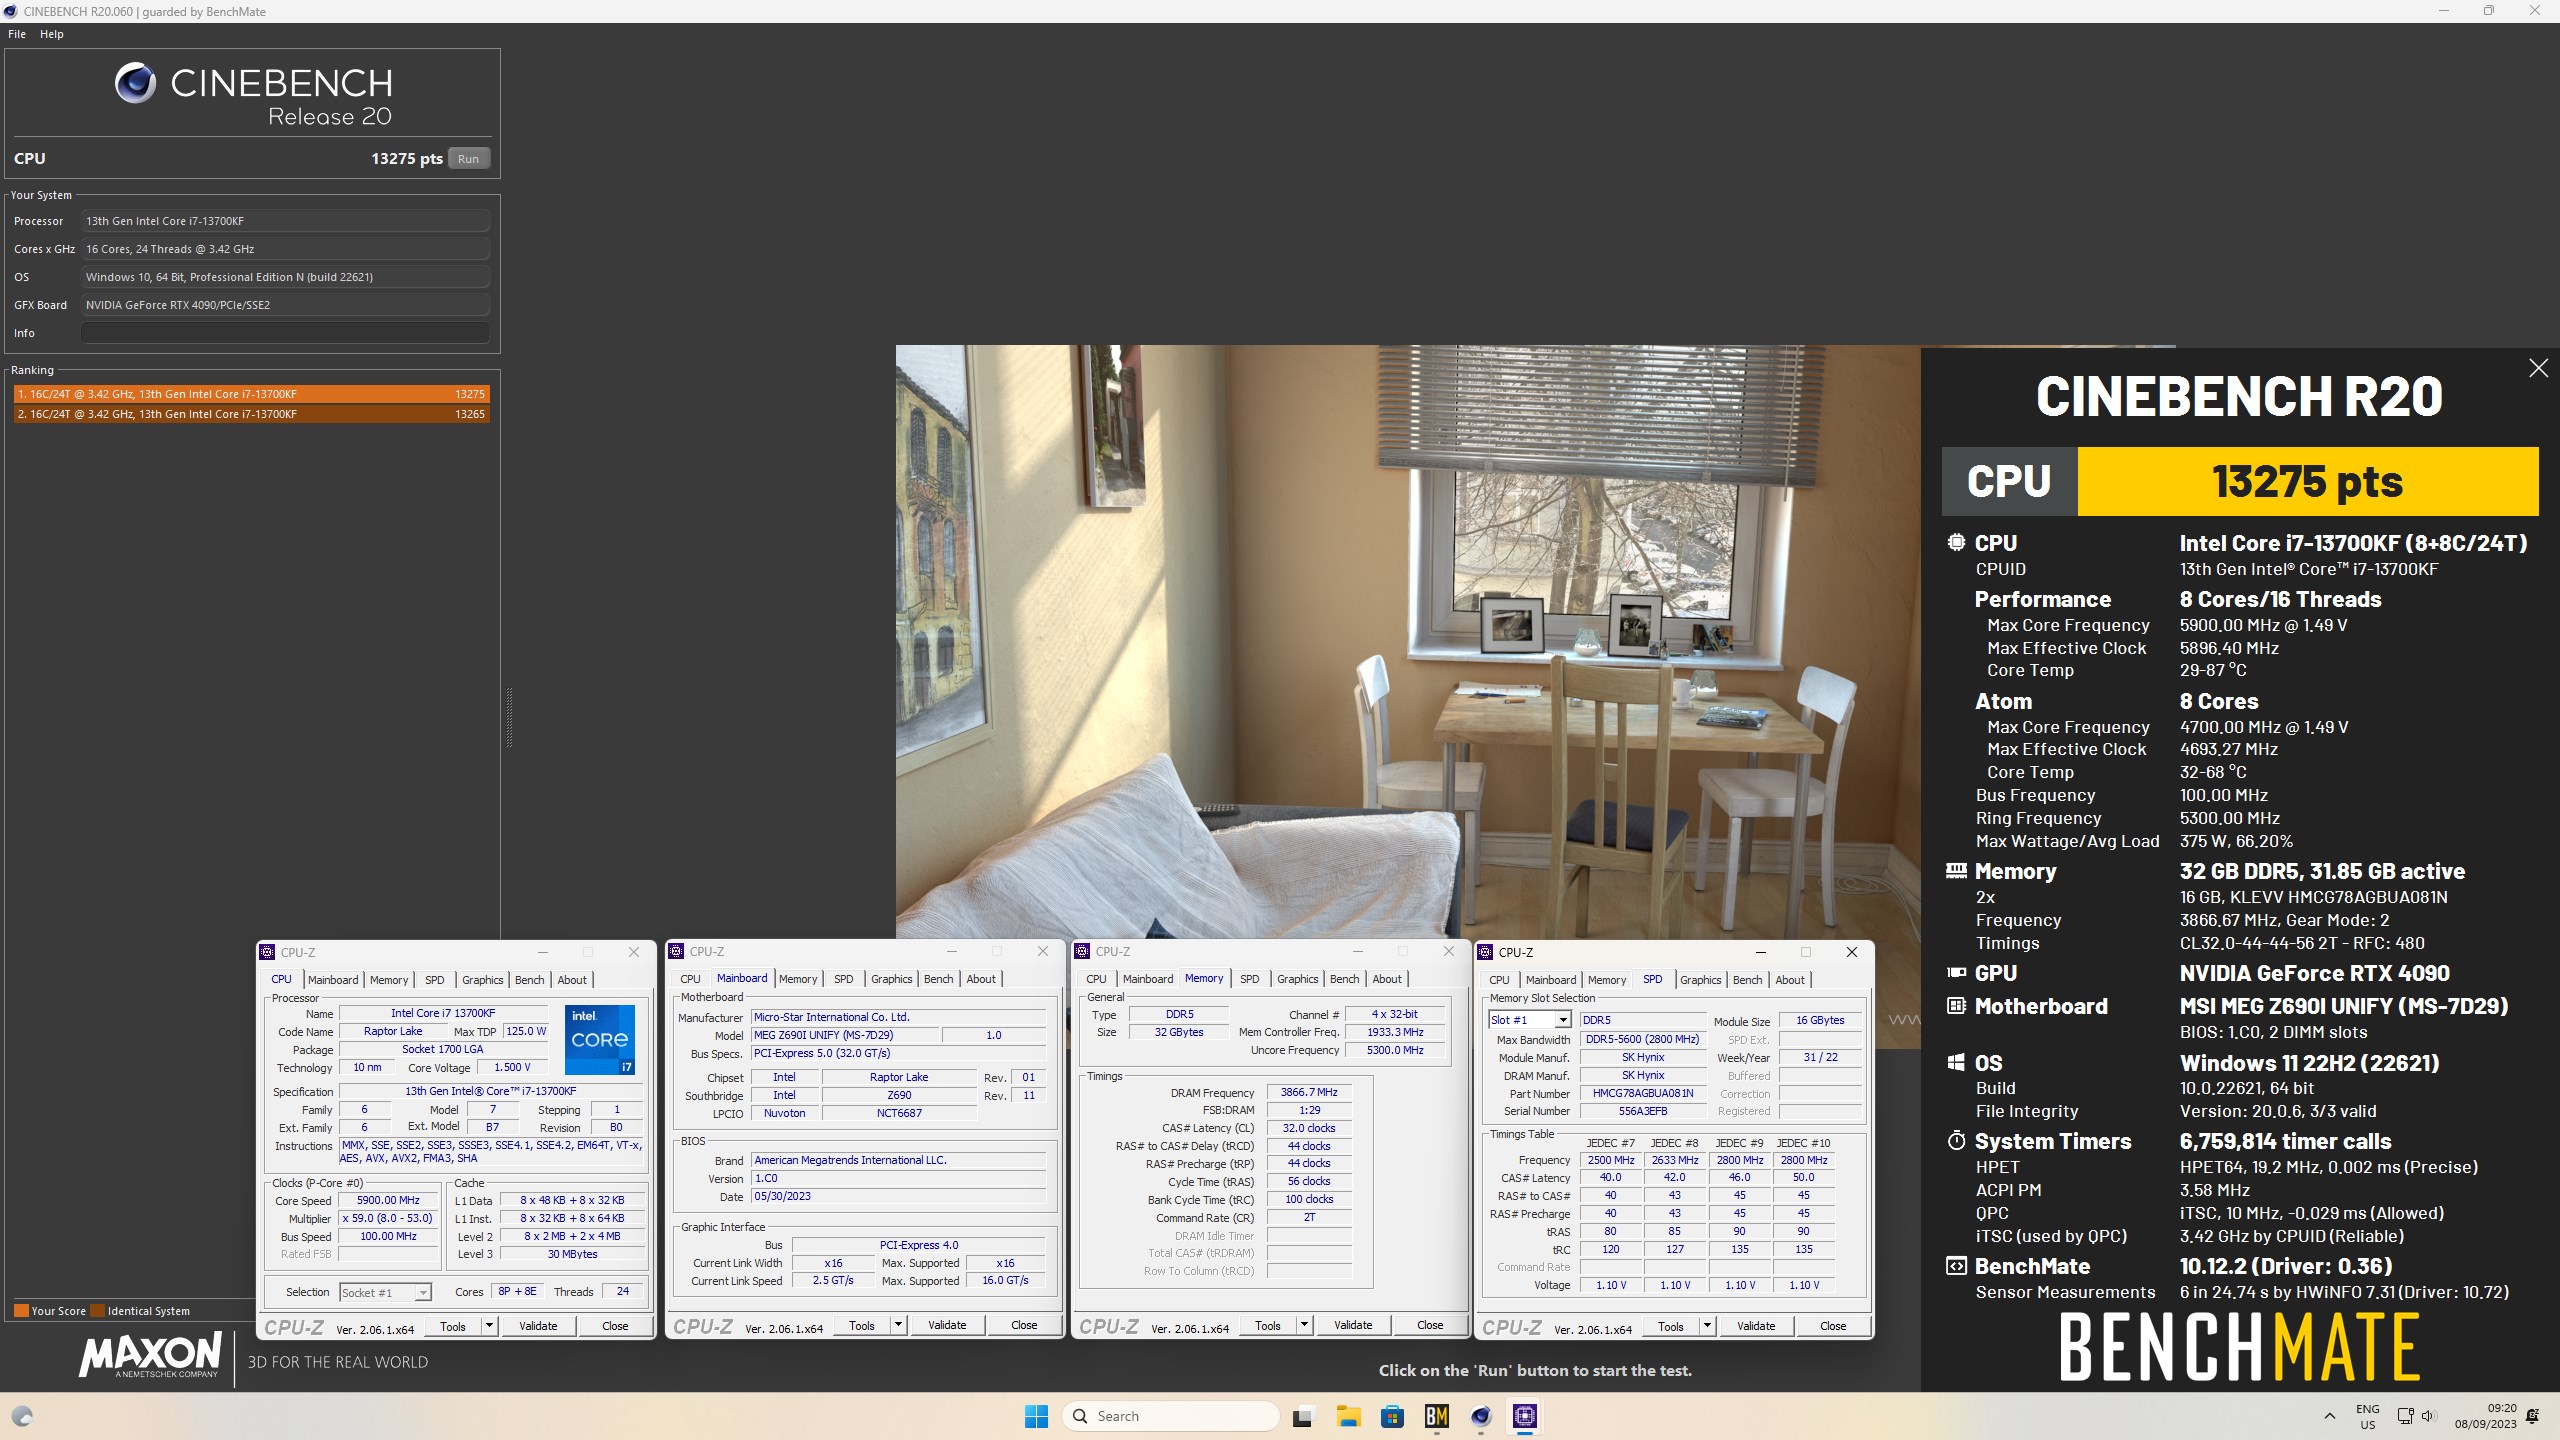The width and height of the screenshot is (2560, 1440).
Task: Click the rendered room scene image
Action: [x=1408, y=642]
